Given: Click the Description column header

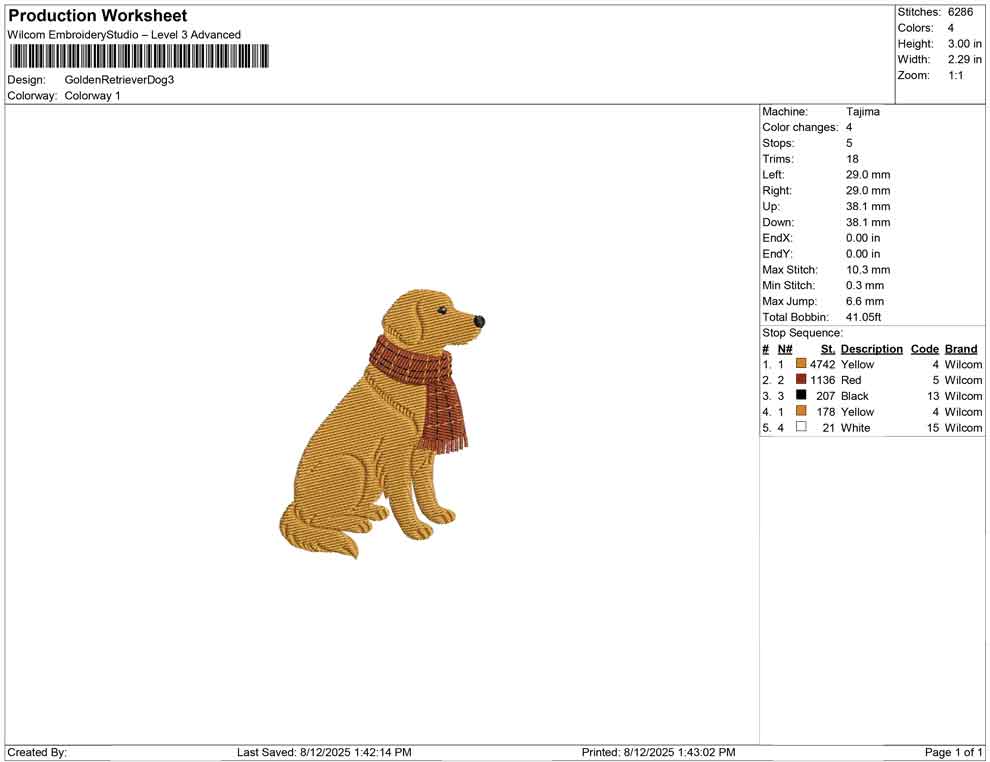Looking at the screenshot, I should [871, 349].
